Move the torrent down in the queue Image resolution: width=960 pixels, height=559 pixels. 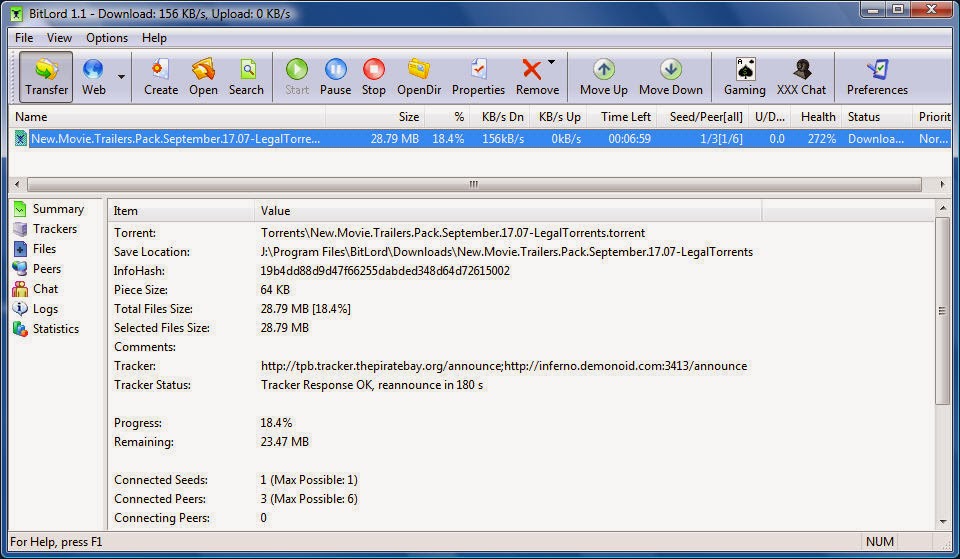[x=670, y=77]
